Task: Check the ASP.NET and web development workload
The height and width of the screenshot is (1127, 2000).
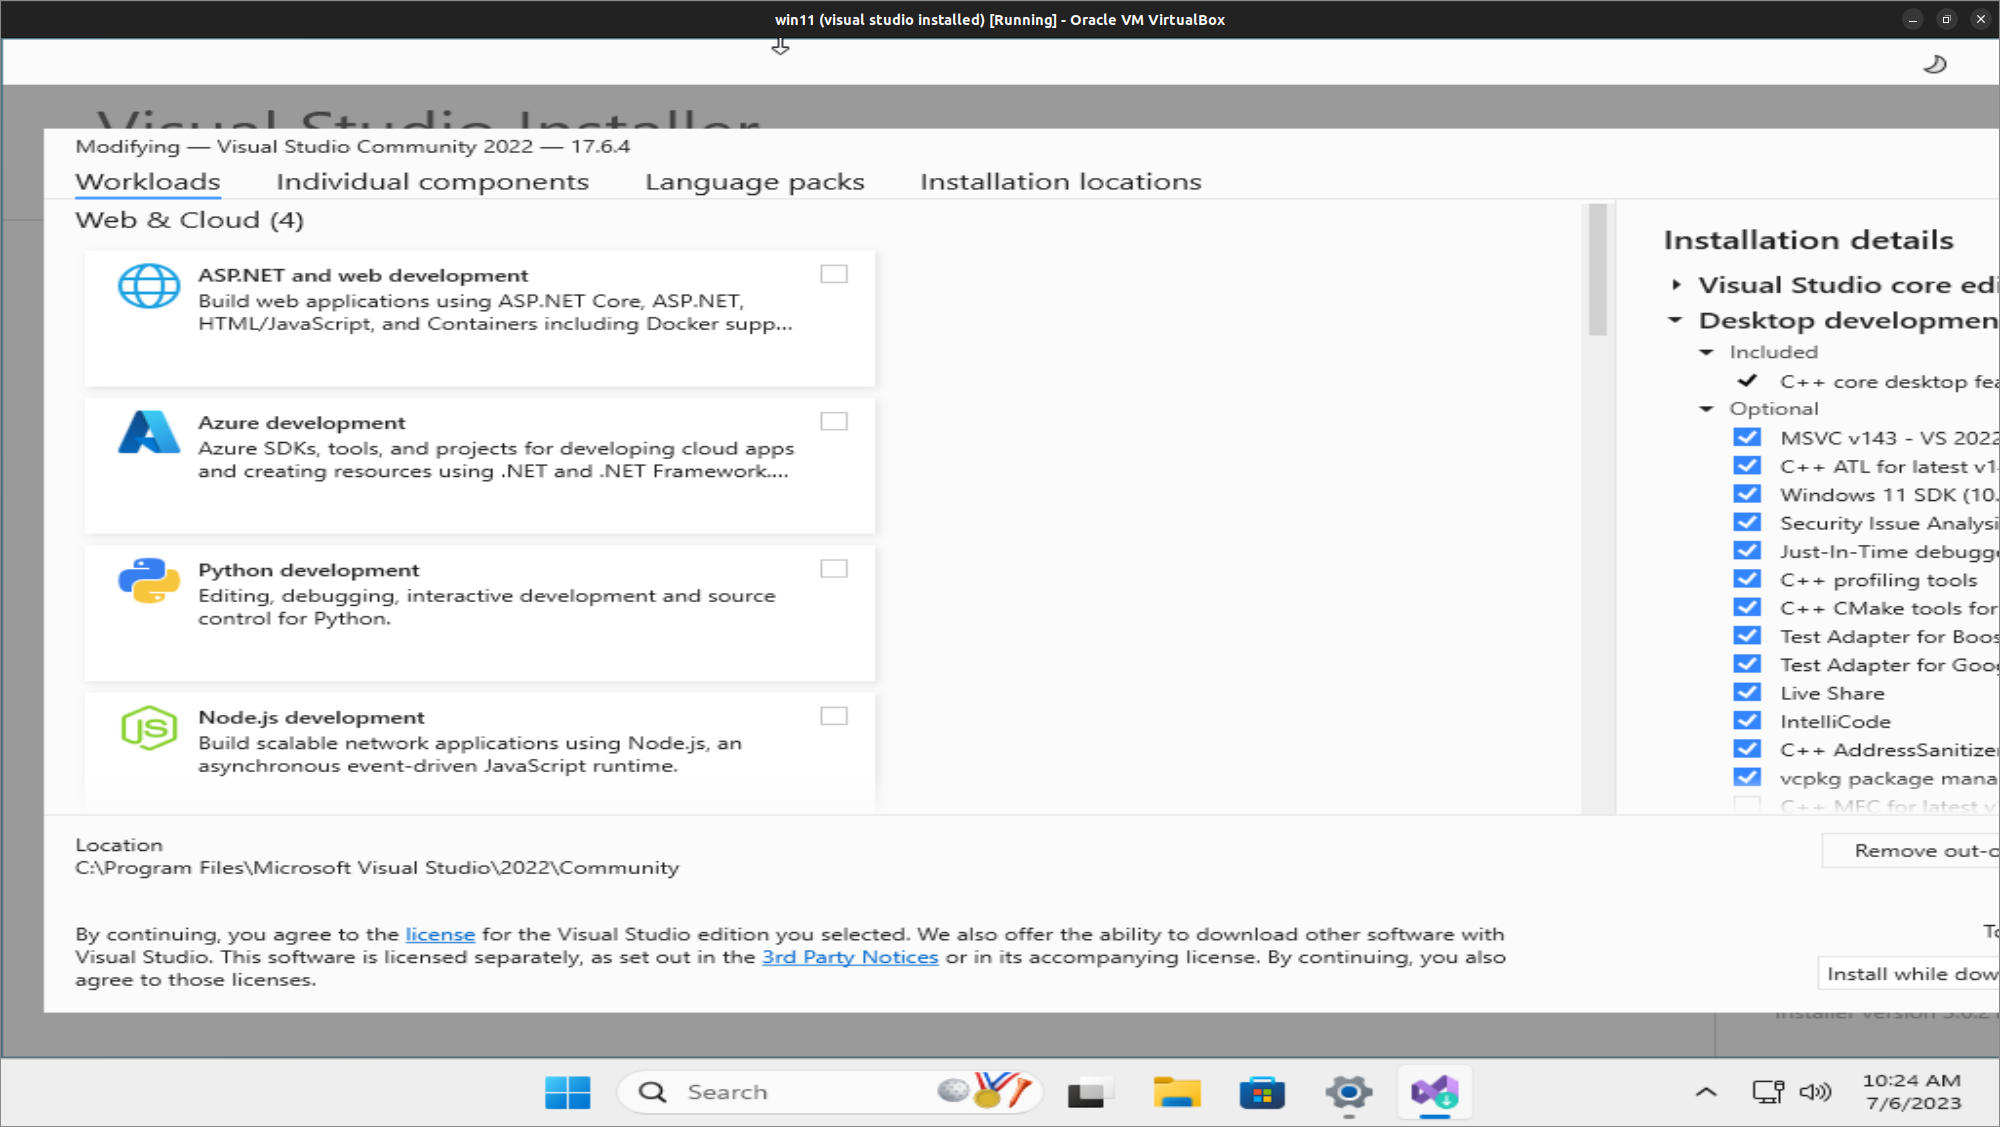Action: [x=833, y=274]
